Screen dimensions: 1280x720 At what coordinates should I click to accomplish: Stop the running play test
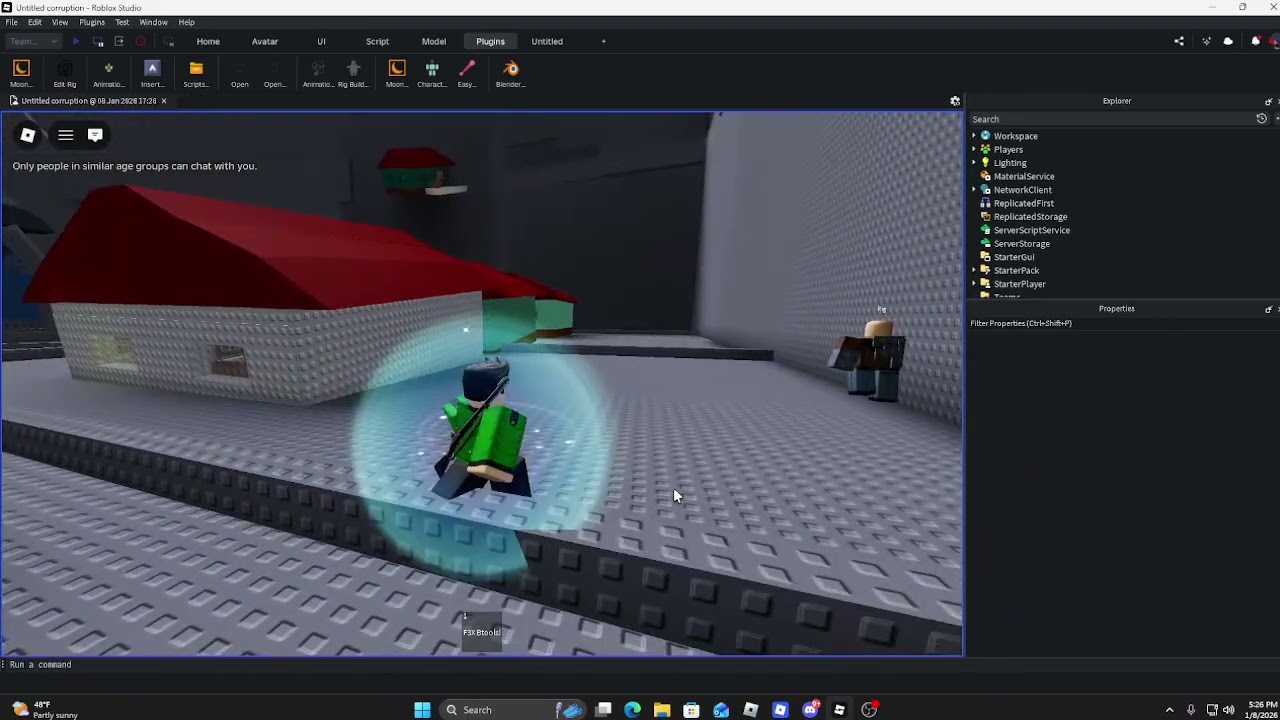point(140,41)
